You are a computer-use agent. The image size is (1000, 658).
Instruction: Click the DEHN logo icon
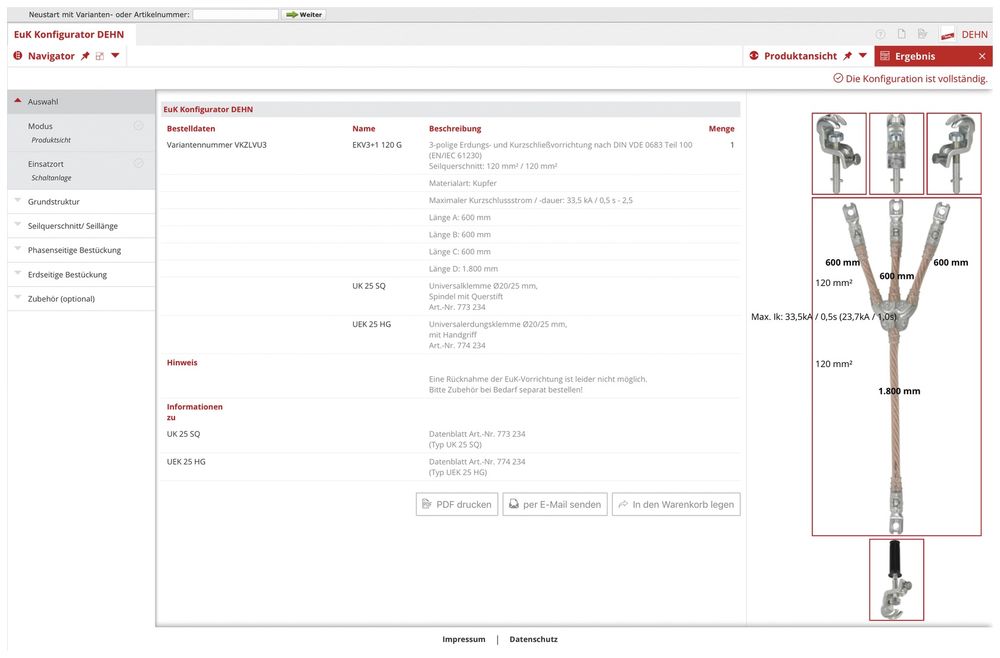(x=946, y=34)
